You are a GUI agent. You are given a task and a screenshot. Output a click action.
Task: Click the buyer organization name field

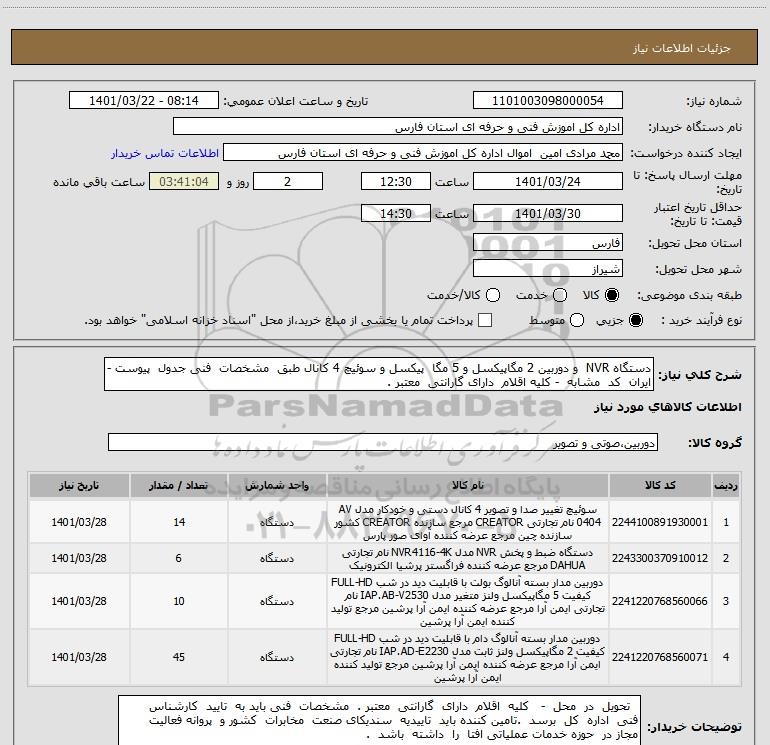click(398, 127)
